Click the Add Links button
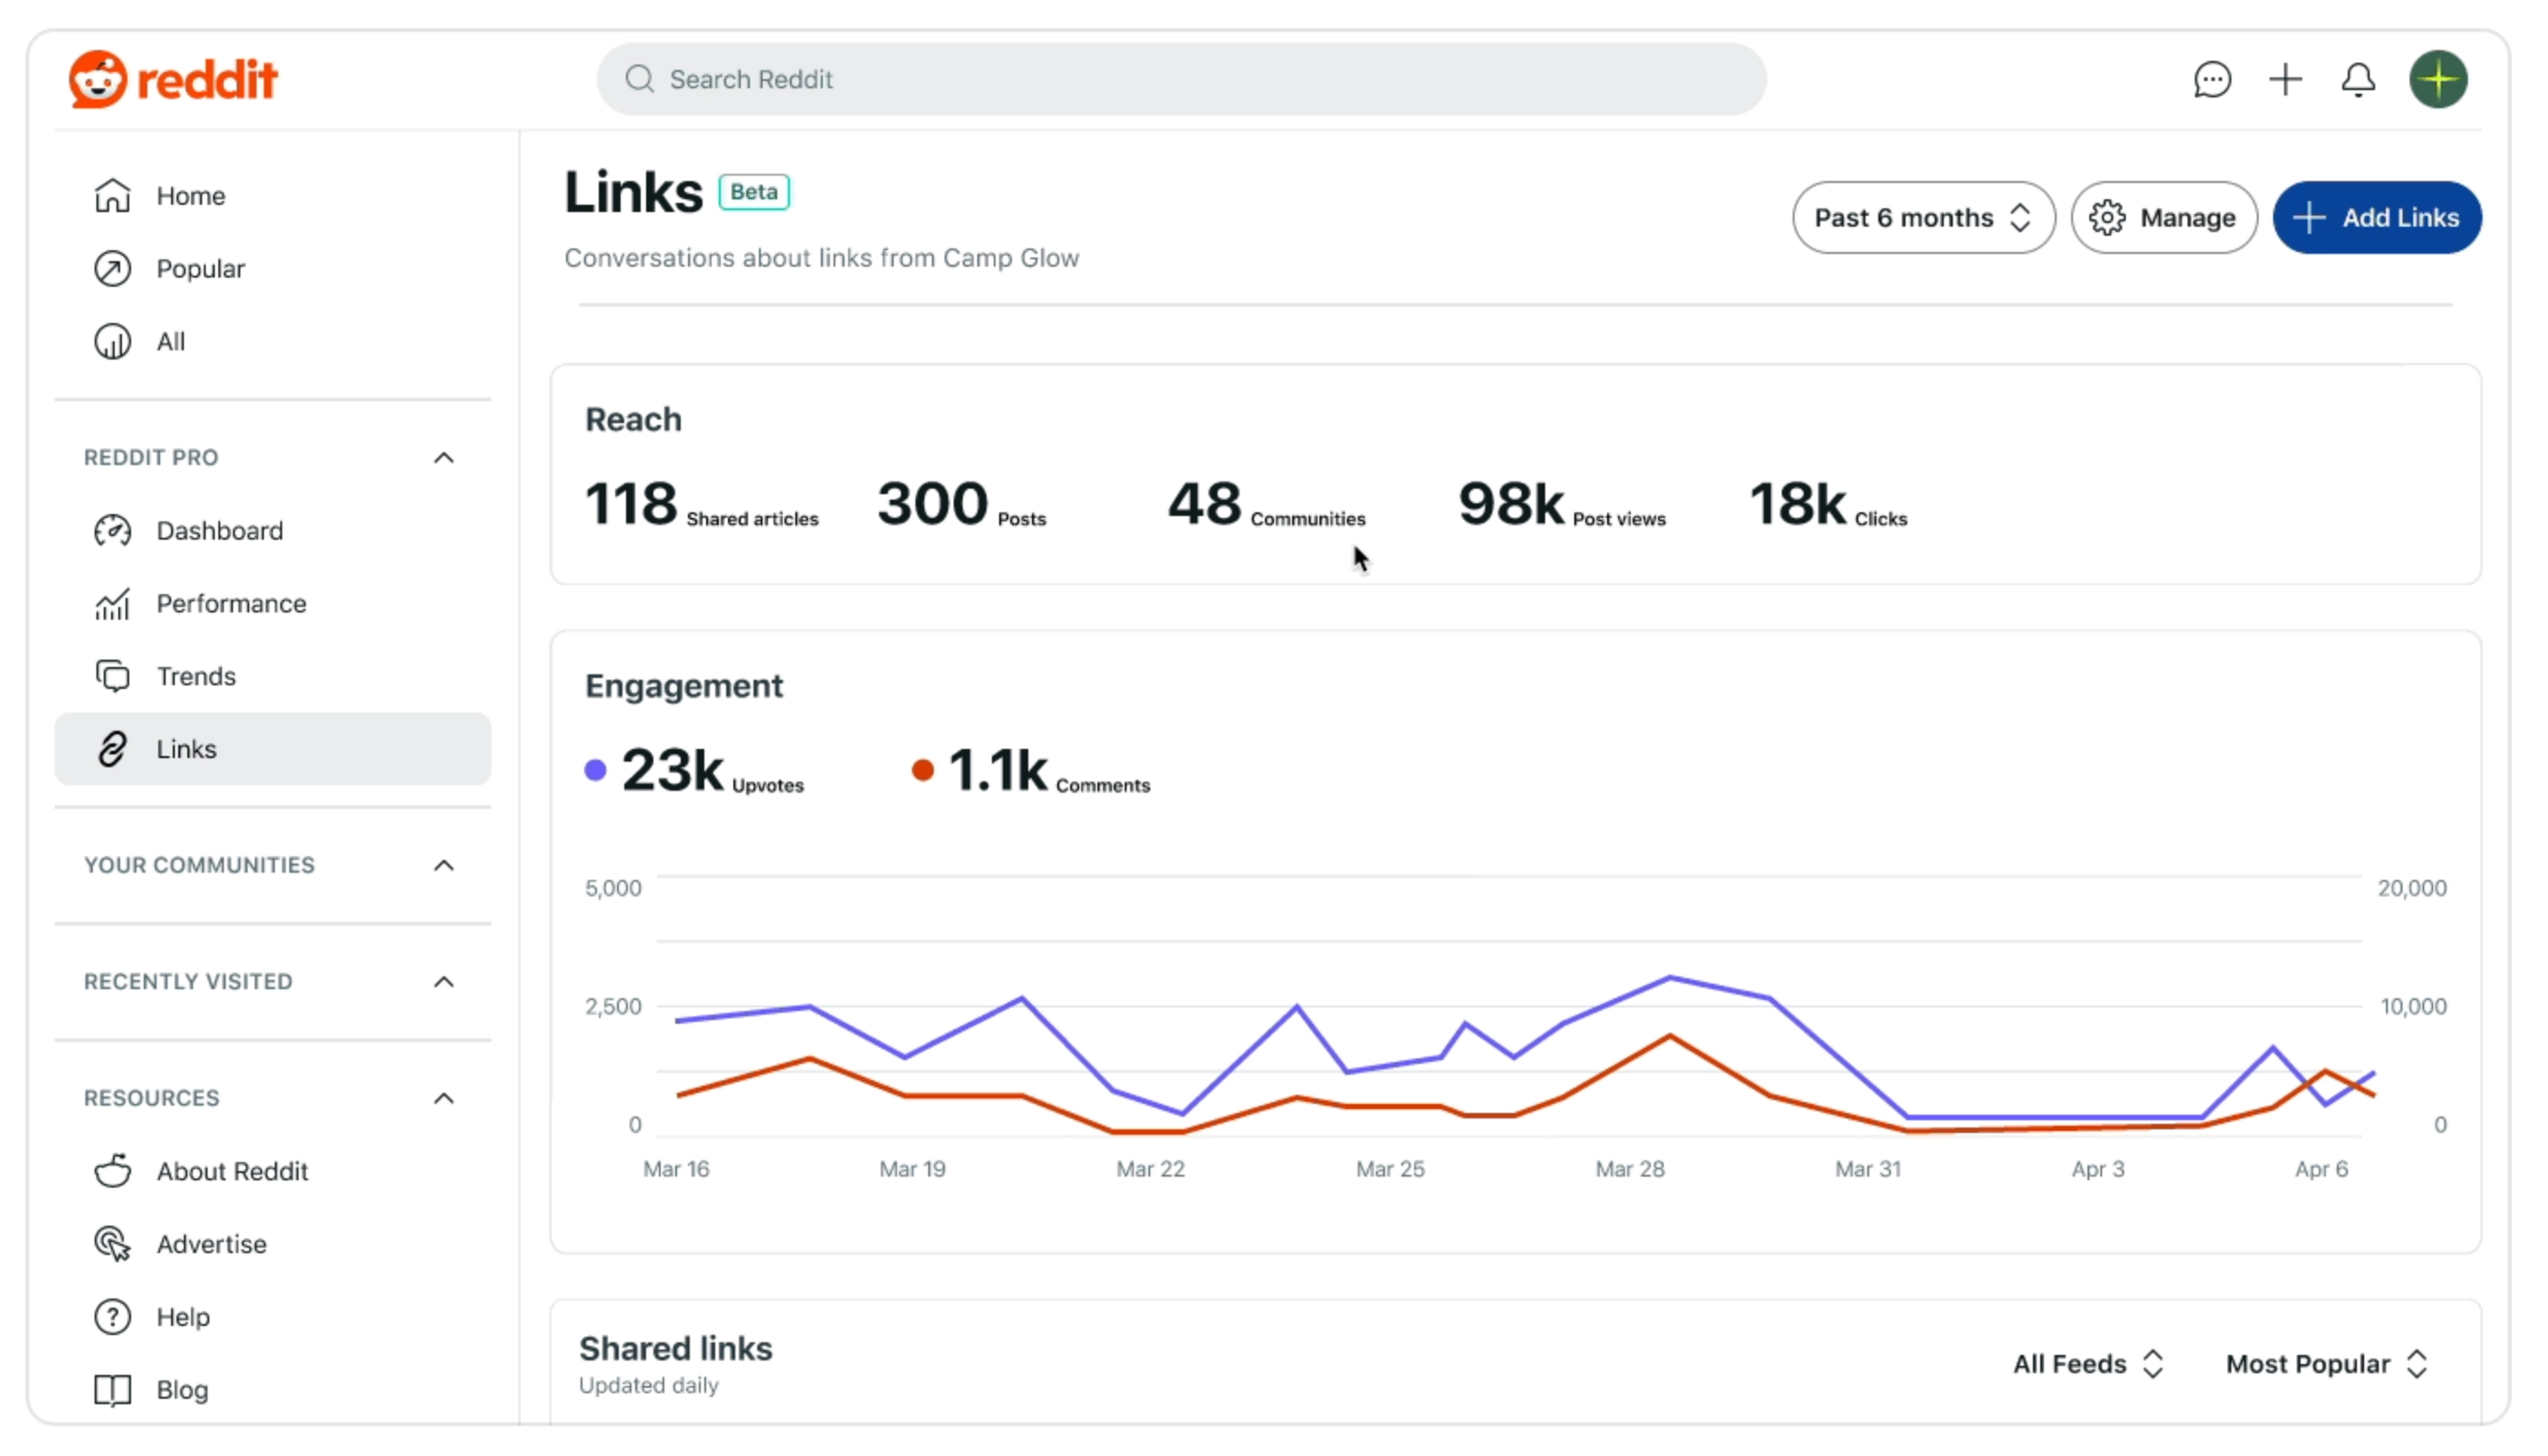 tap(2375, 218)
